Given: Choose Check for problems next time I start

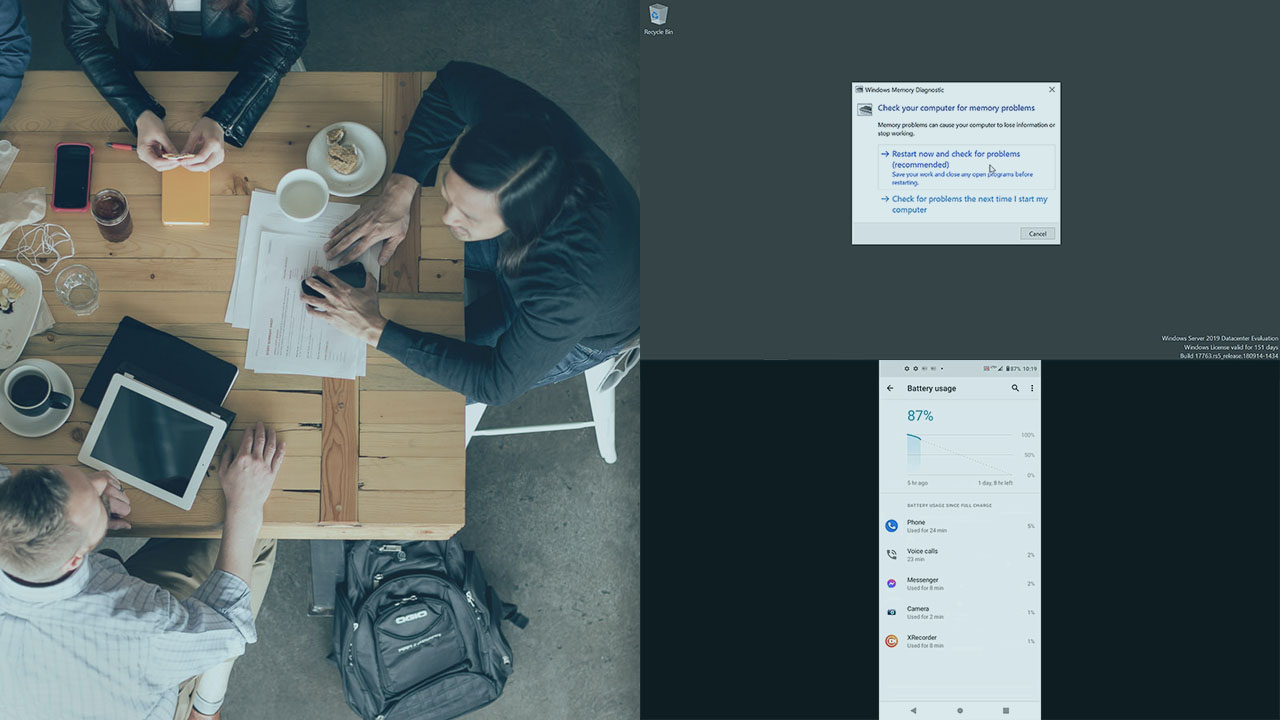Looking at the screenshot, I should [968, 204].
